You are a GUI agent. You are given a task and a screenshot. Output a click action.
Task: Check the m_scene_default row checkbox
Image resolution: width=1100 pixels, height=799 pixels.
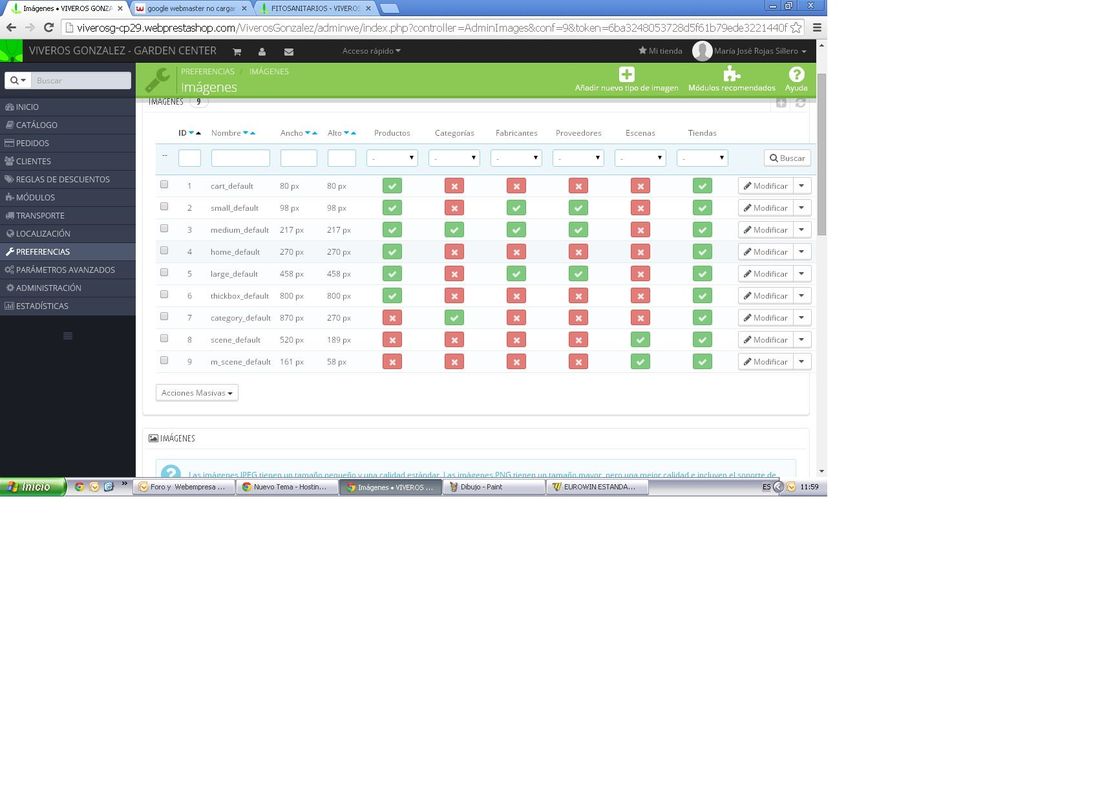click(164, 361)
